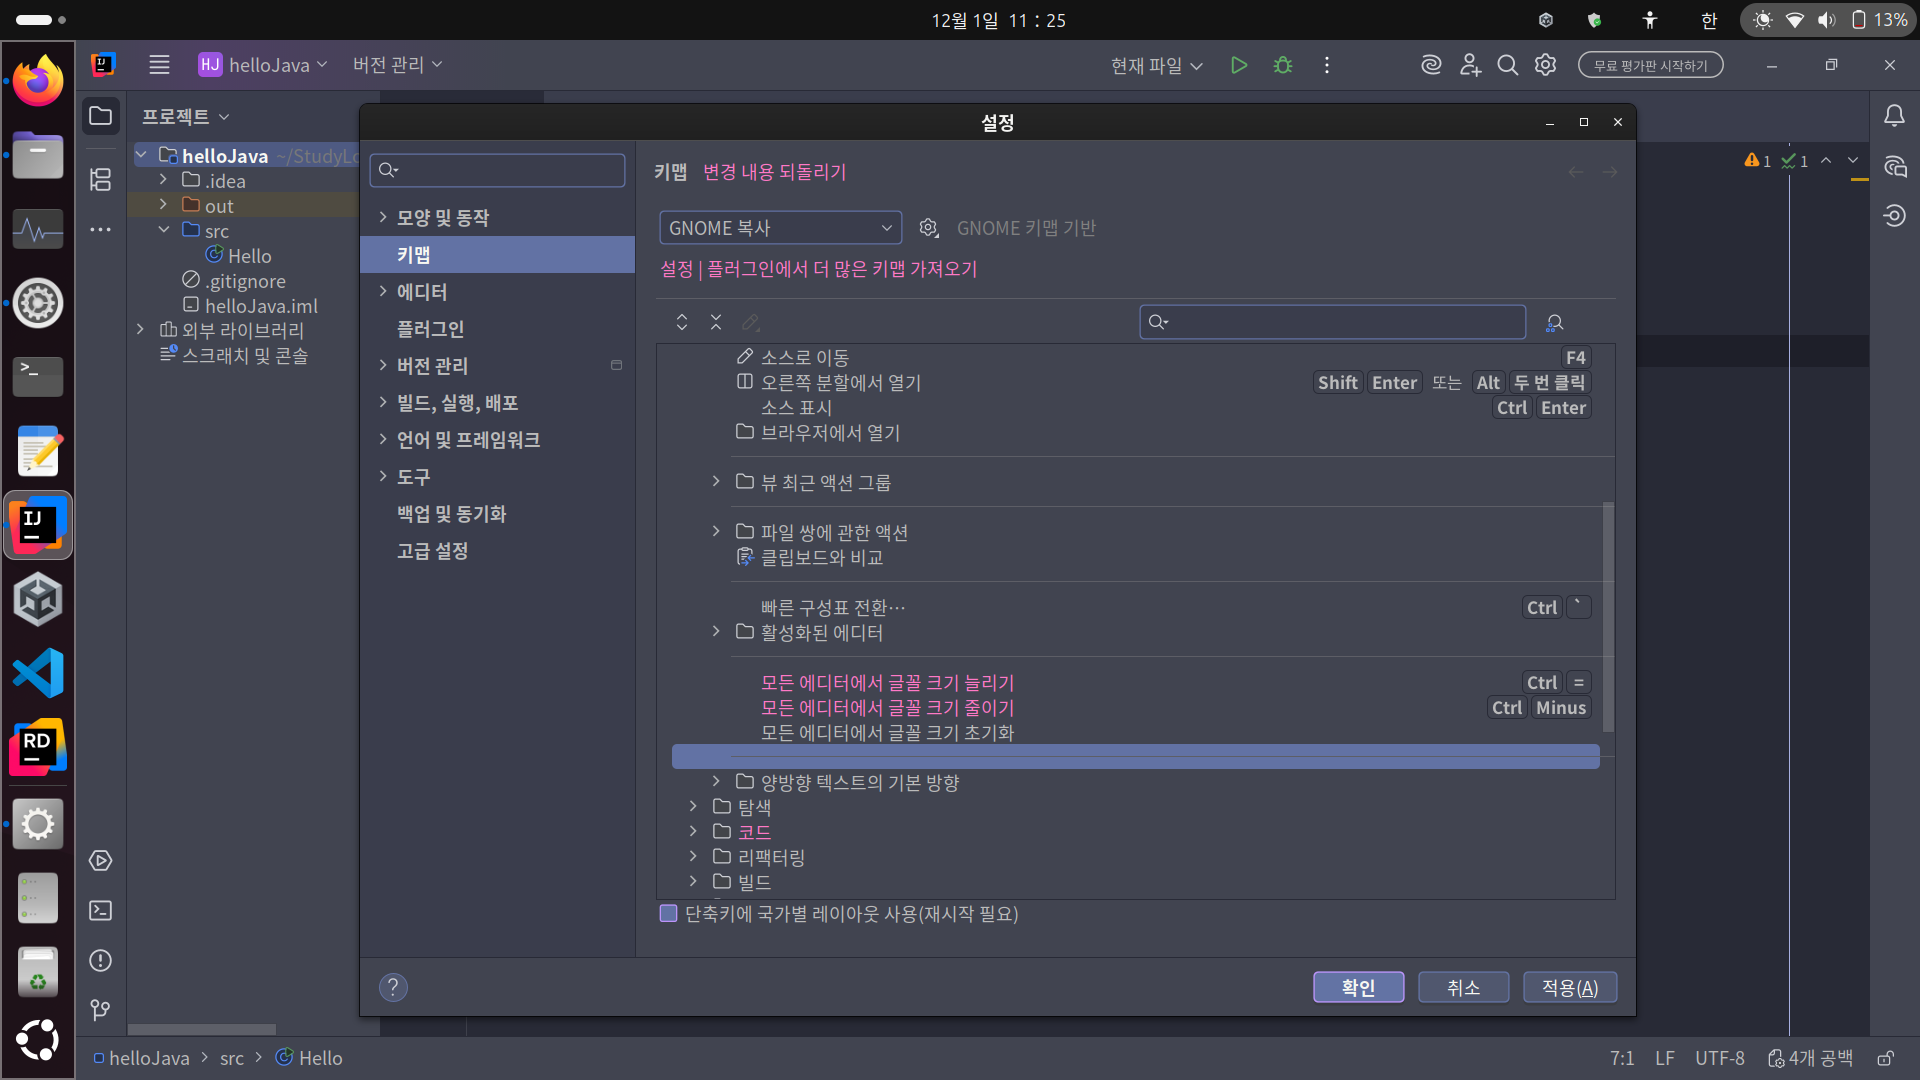Expand the 모양 및 동작 settings section
The height and width of the screenshot is (1080, 1920).
click(x=383, y=217)
